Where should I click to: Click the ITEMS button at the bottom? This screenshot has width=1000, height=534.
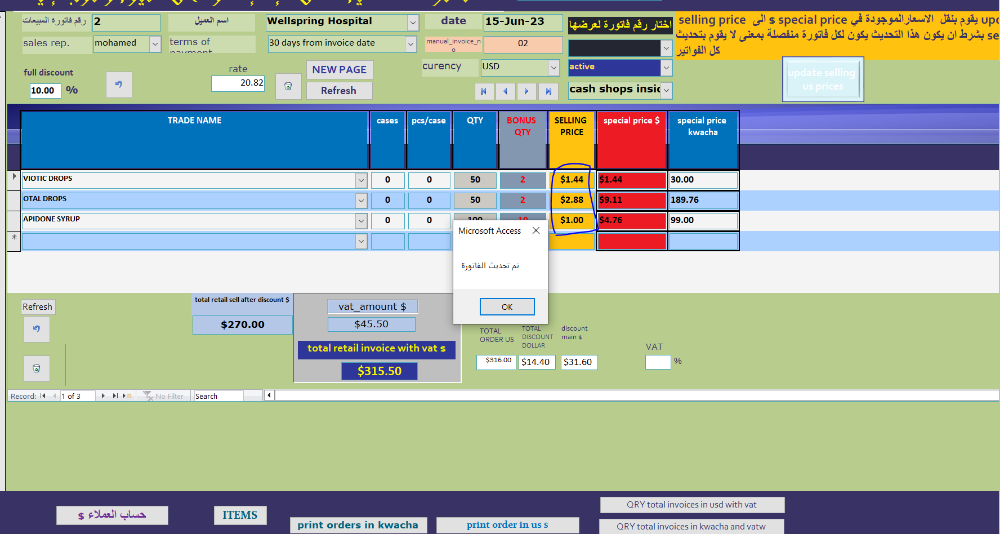tap(240, 515)
